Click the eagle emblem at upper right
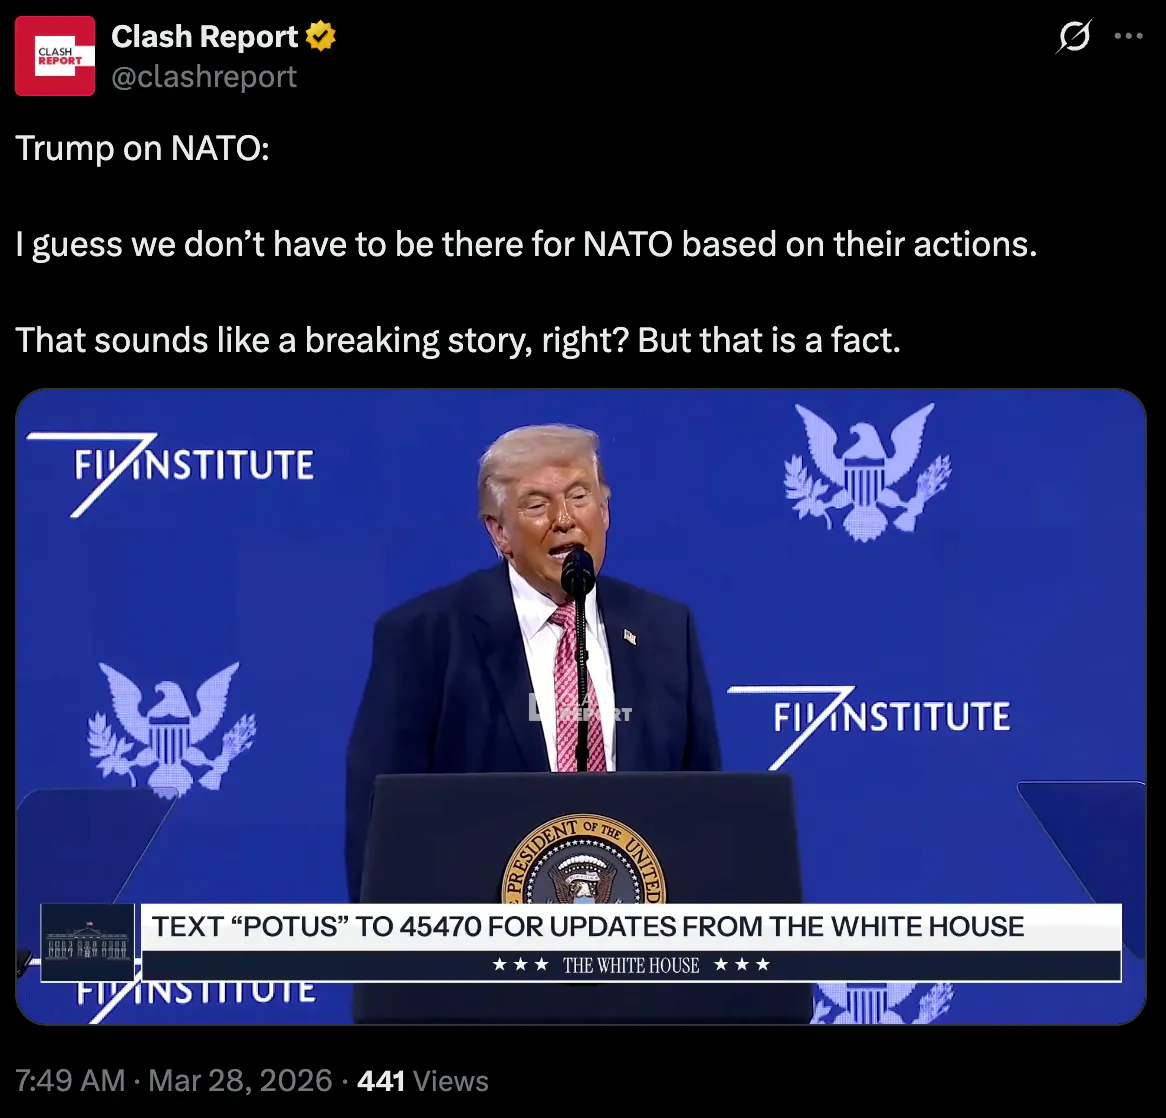 867,472
